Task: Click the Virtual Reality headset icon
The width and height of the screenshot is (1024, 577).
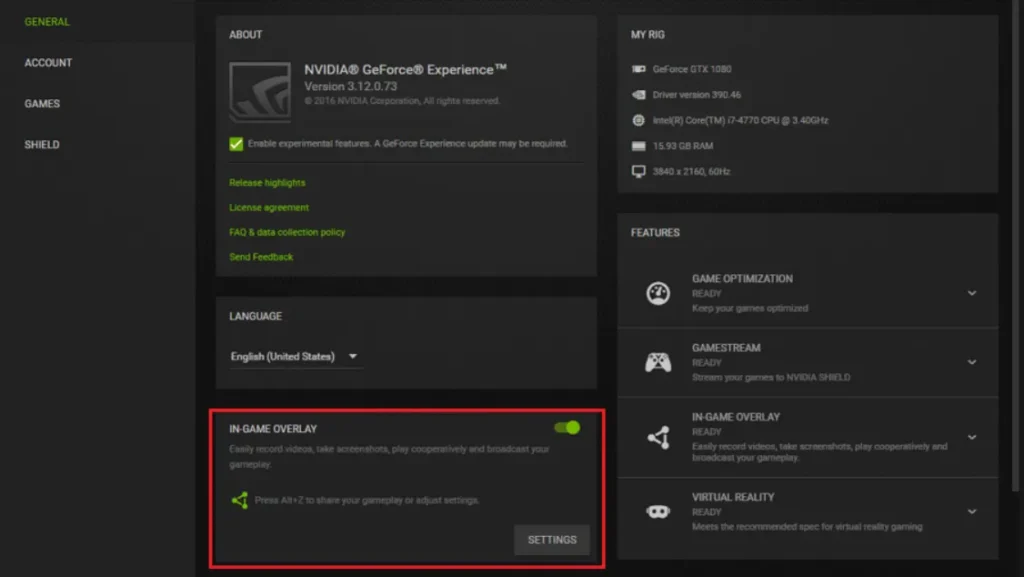Action: tap(658, 511)
